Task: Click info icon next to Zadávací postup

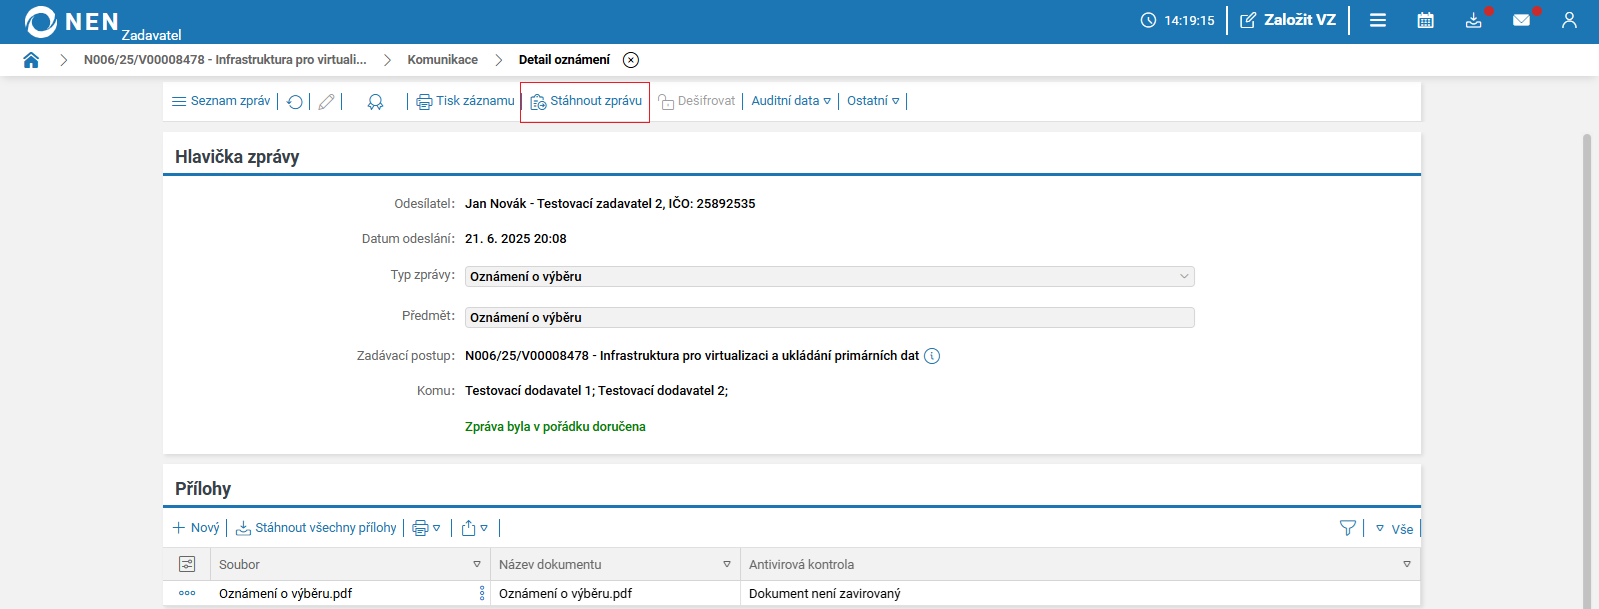Action: click(932, 356)
